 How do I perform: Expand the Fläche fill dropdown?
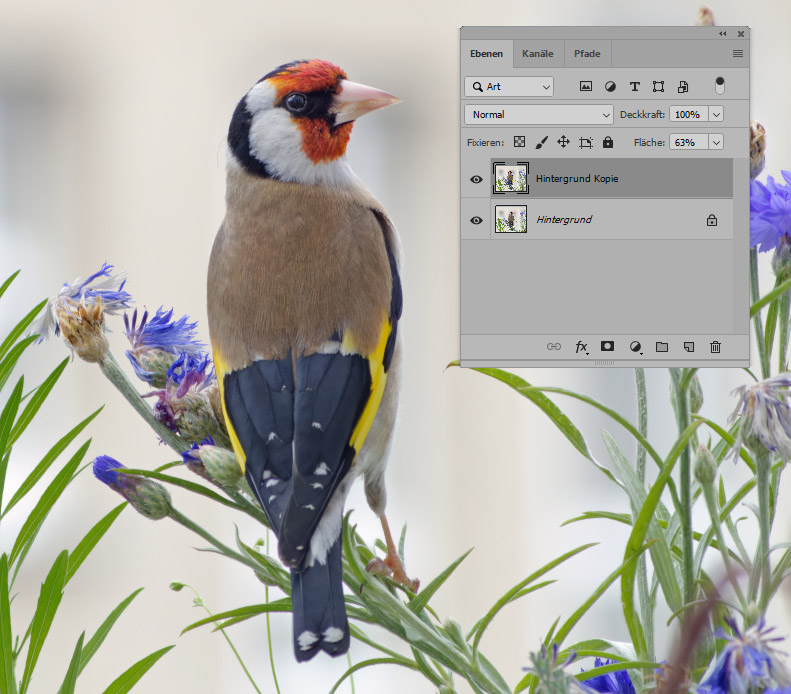(716, 143)
